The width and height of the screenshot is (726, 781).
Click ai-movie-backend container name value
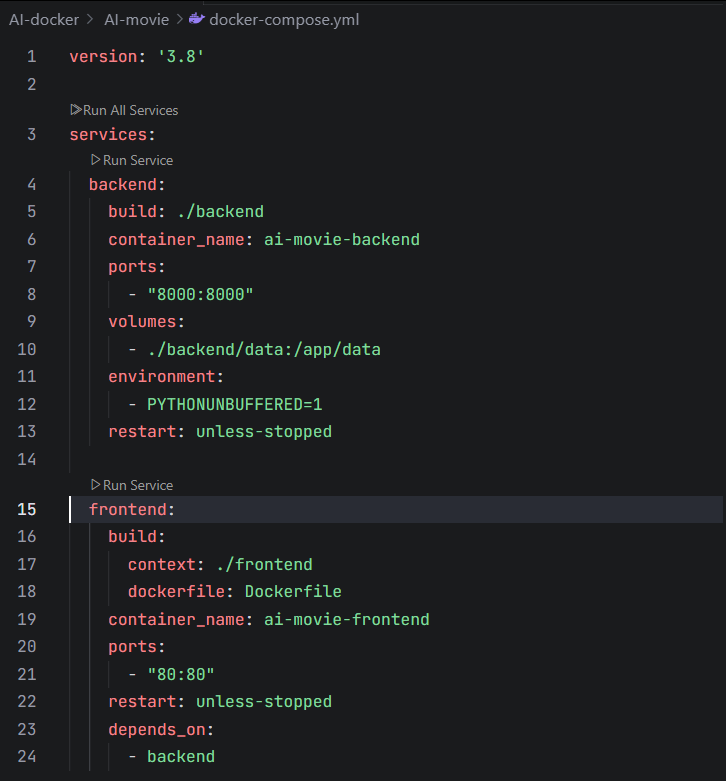[342, 240]
